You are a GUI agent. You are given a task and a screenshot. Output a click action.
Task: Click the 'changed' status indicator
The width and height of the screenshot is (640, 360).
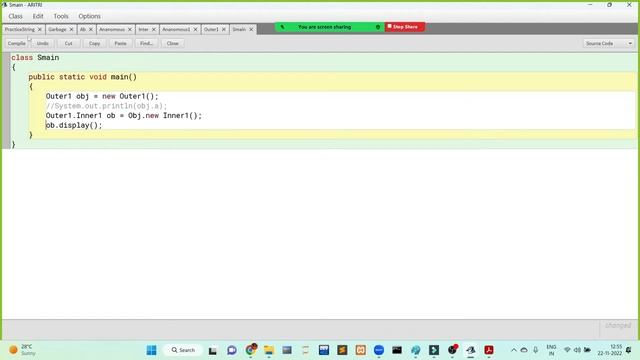(x=618, y=325)
